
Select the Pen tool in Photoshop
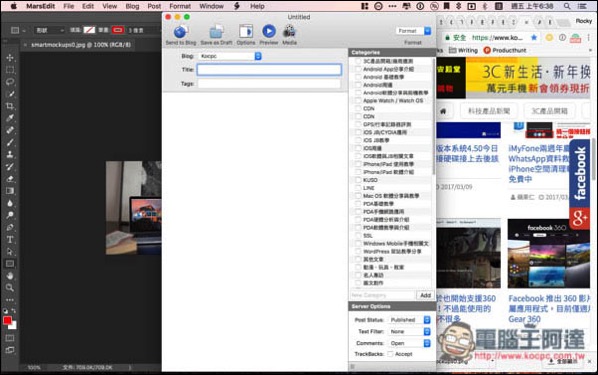(x=10, y=227)
